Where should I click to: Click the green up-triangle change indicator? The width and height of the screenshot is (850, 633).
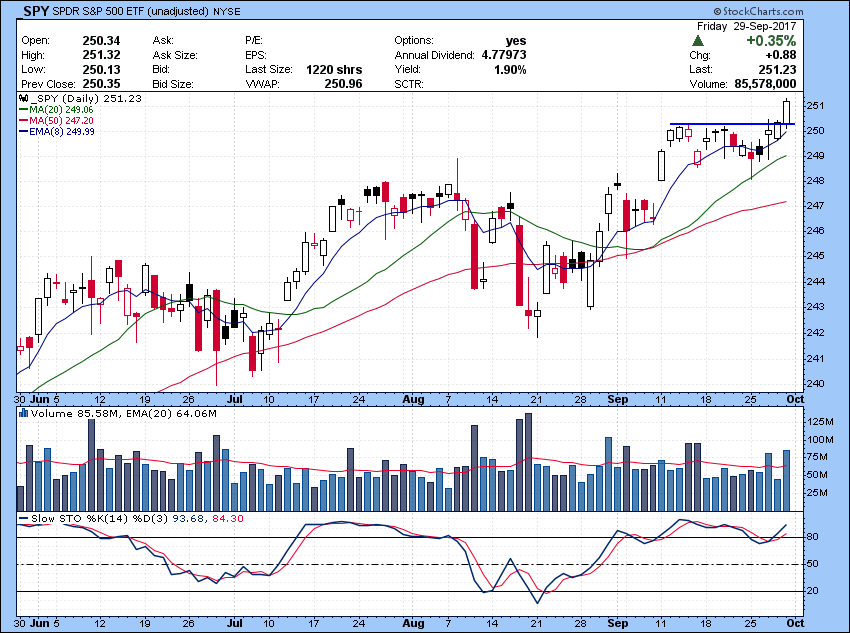[x=698, y=41]
